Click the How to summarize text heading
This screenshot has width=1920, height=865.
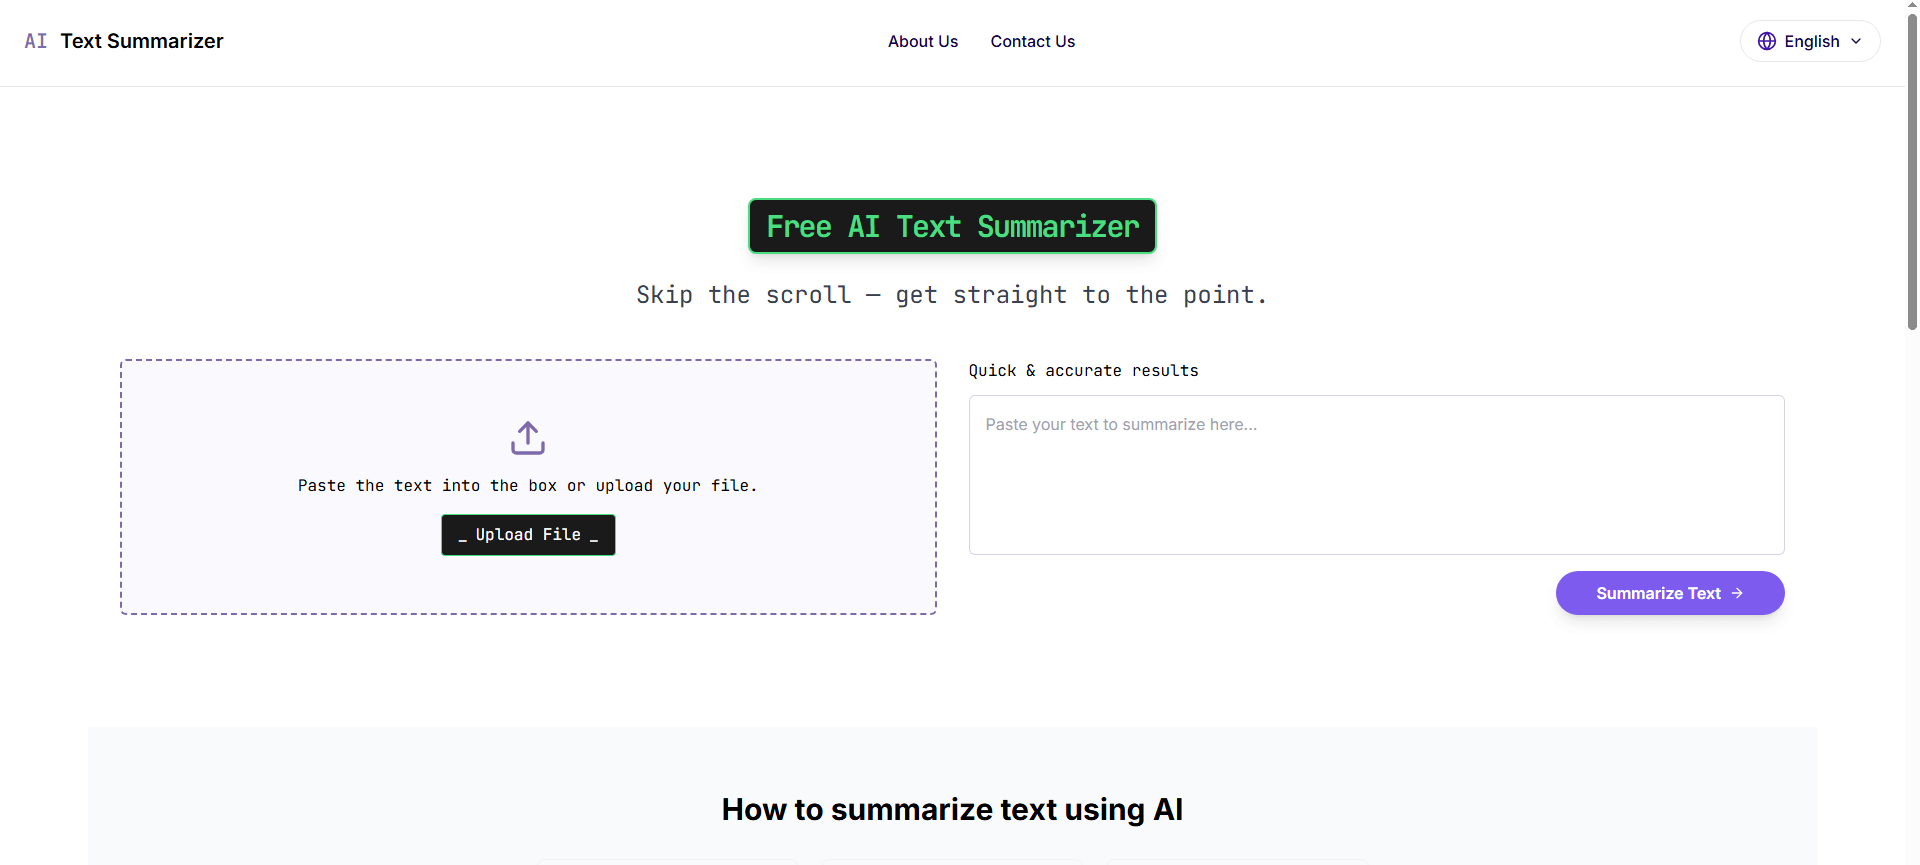(952, 809)
